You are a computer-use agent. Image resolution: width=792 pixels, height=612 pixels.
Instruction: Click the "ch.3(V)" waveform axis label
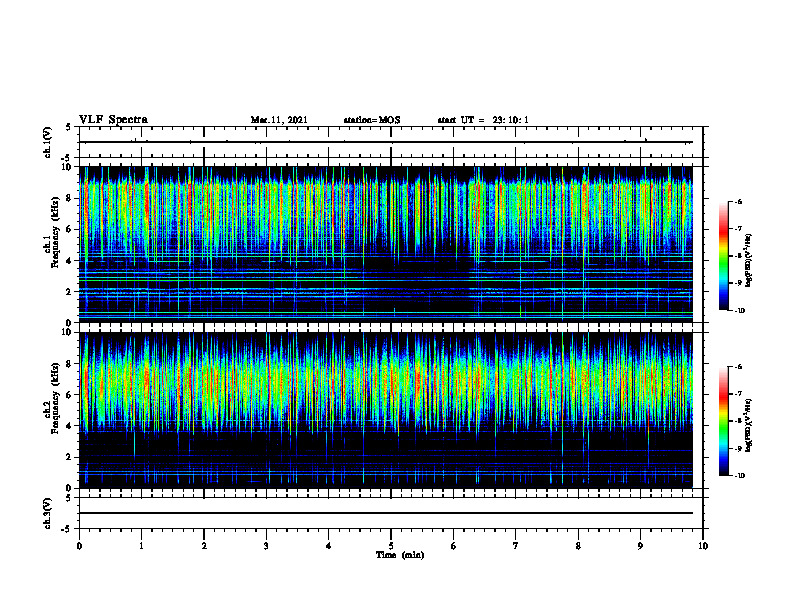tap(48, 513)
